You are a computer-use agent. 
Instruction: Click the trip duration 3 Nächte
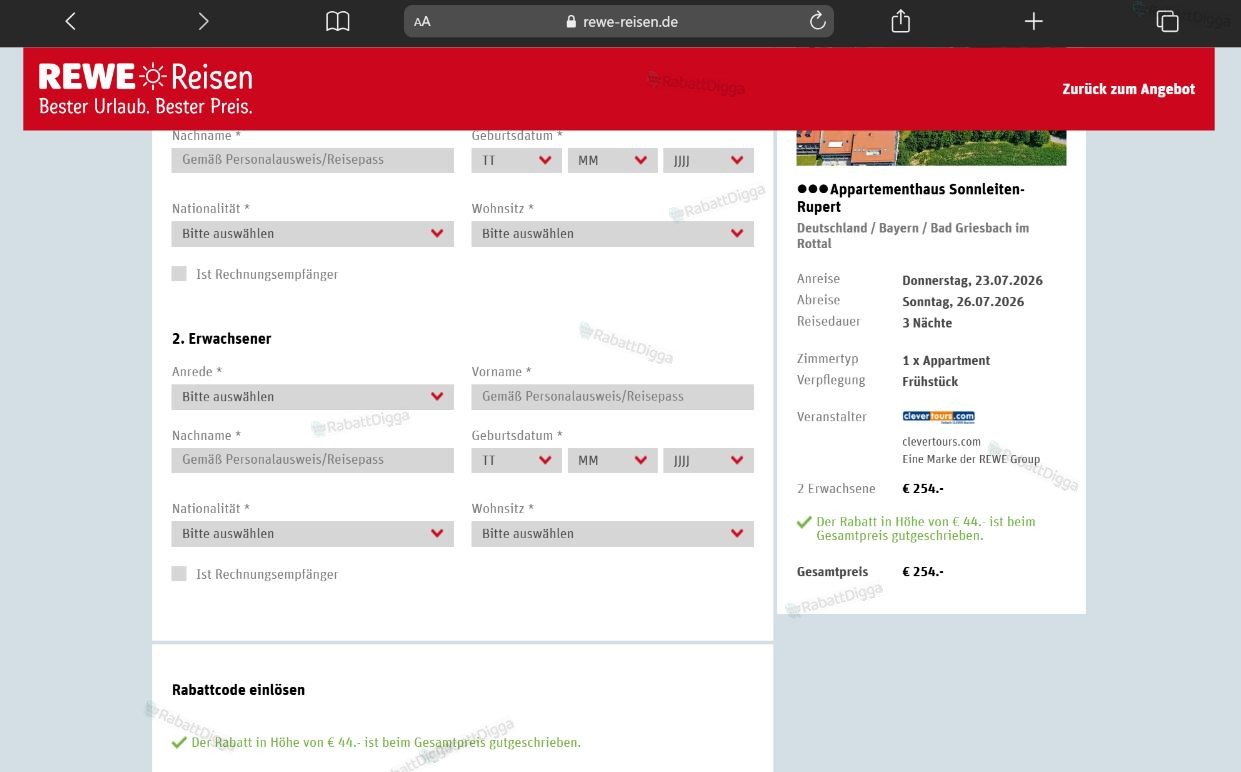click(x=927, y=323)
